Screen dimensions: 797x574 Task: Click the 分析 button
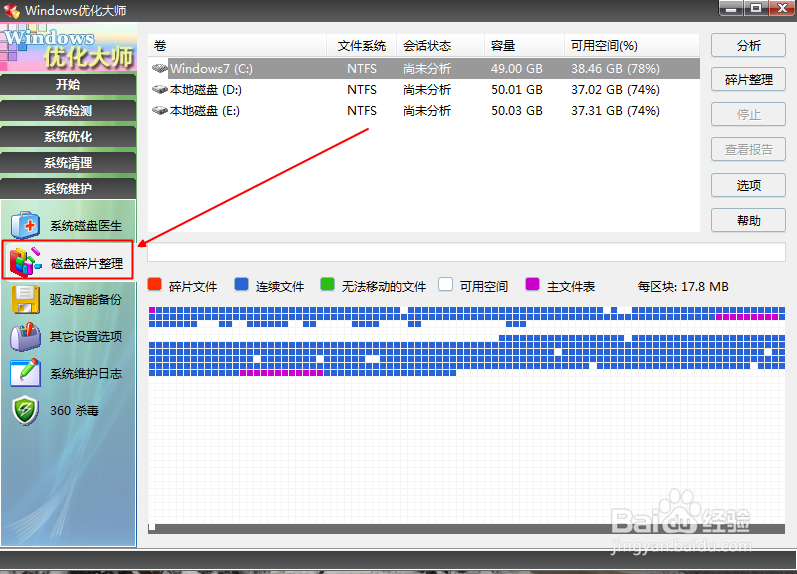point(748,46)
